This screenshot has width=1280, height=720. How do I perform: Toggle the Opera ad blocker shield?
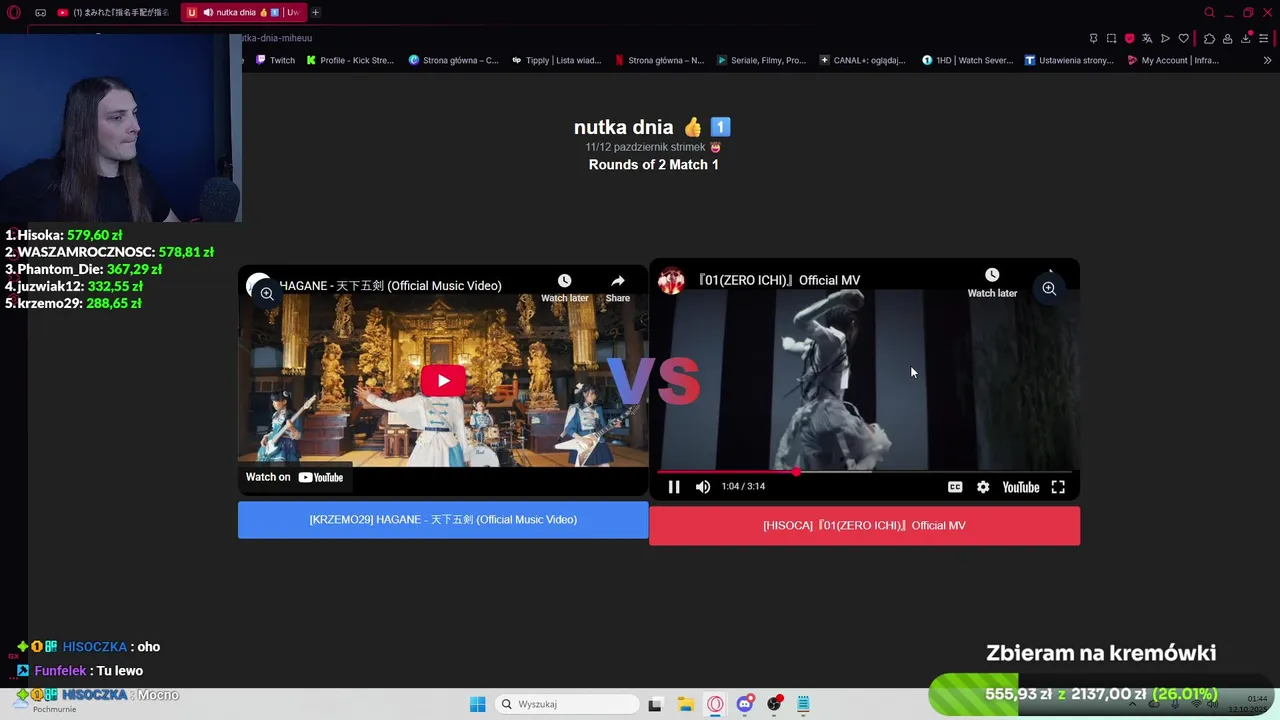tap(1129, 38)
